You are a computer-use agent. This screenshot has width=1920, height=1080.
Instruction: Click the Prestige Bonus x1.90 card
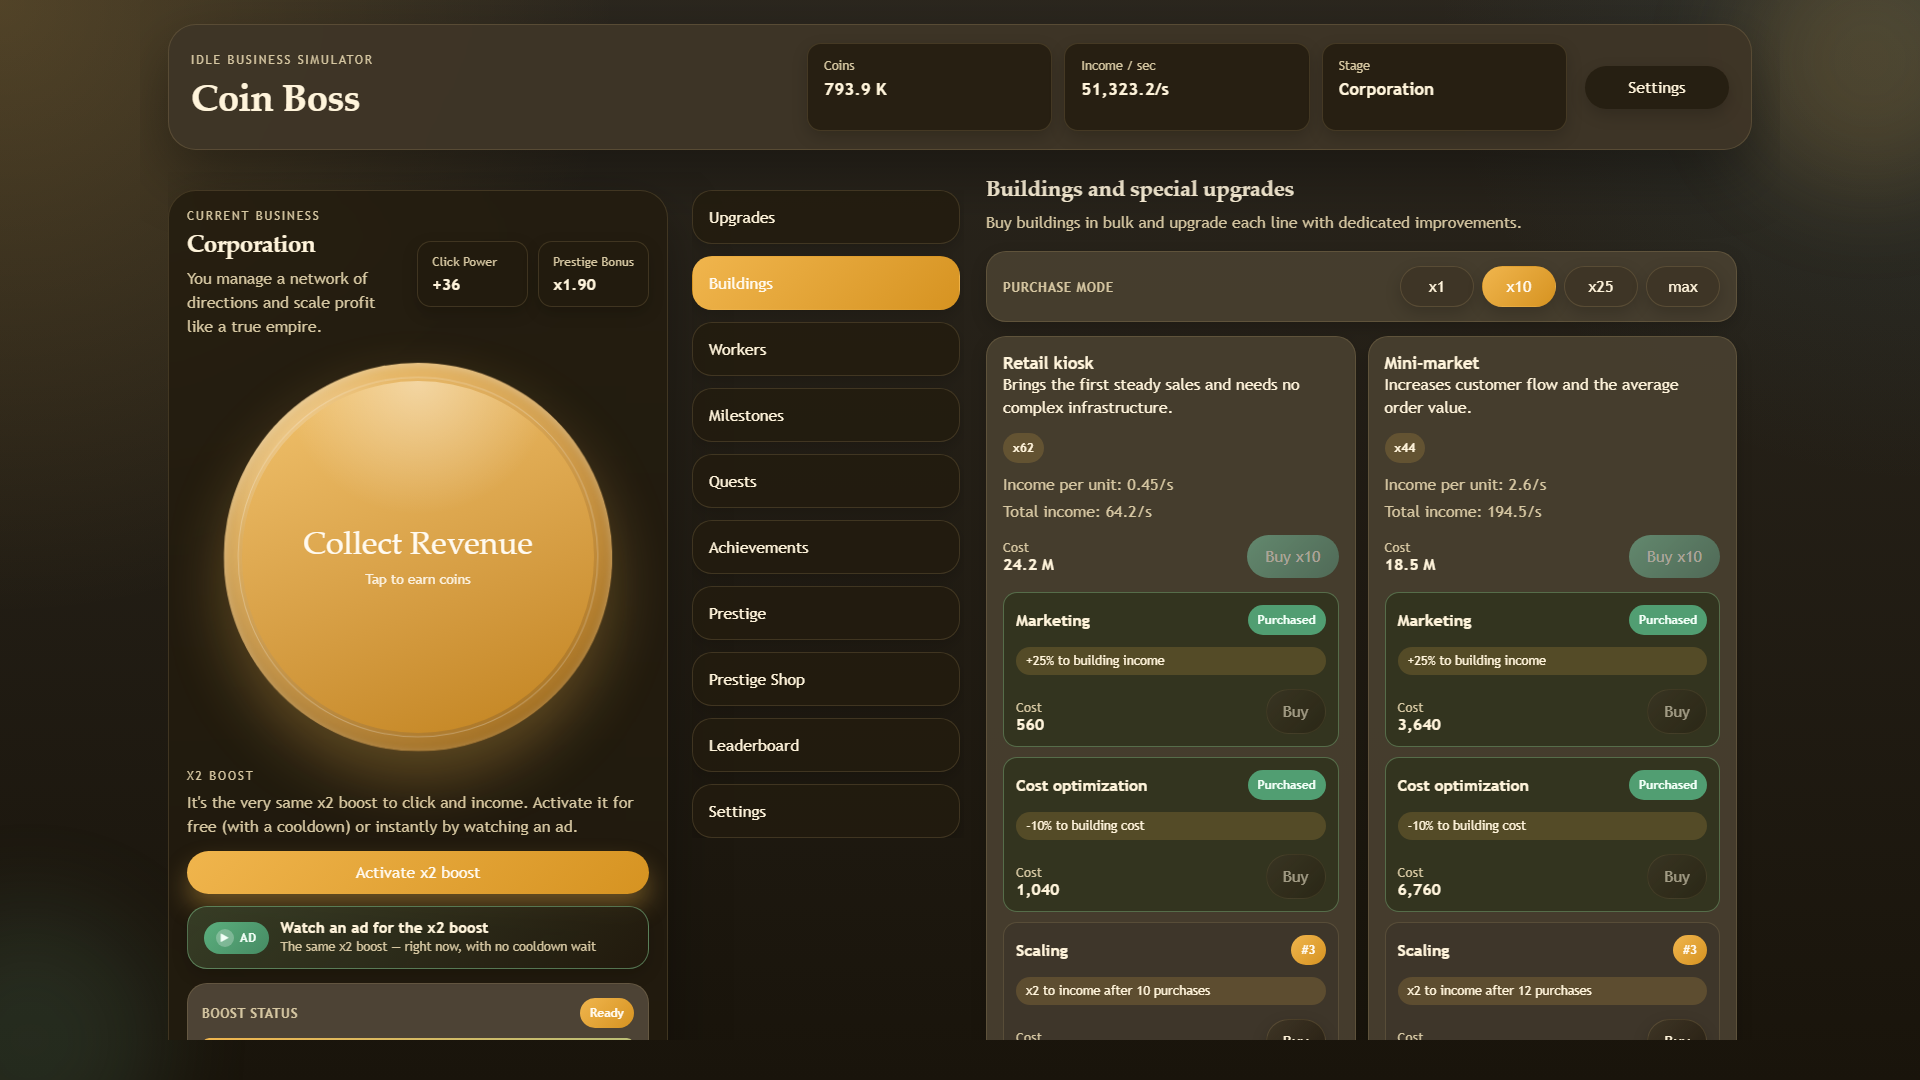[x=593, y=274]
